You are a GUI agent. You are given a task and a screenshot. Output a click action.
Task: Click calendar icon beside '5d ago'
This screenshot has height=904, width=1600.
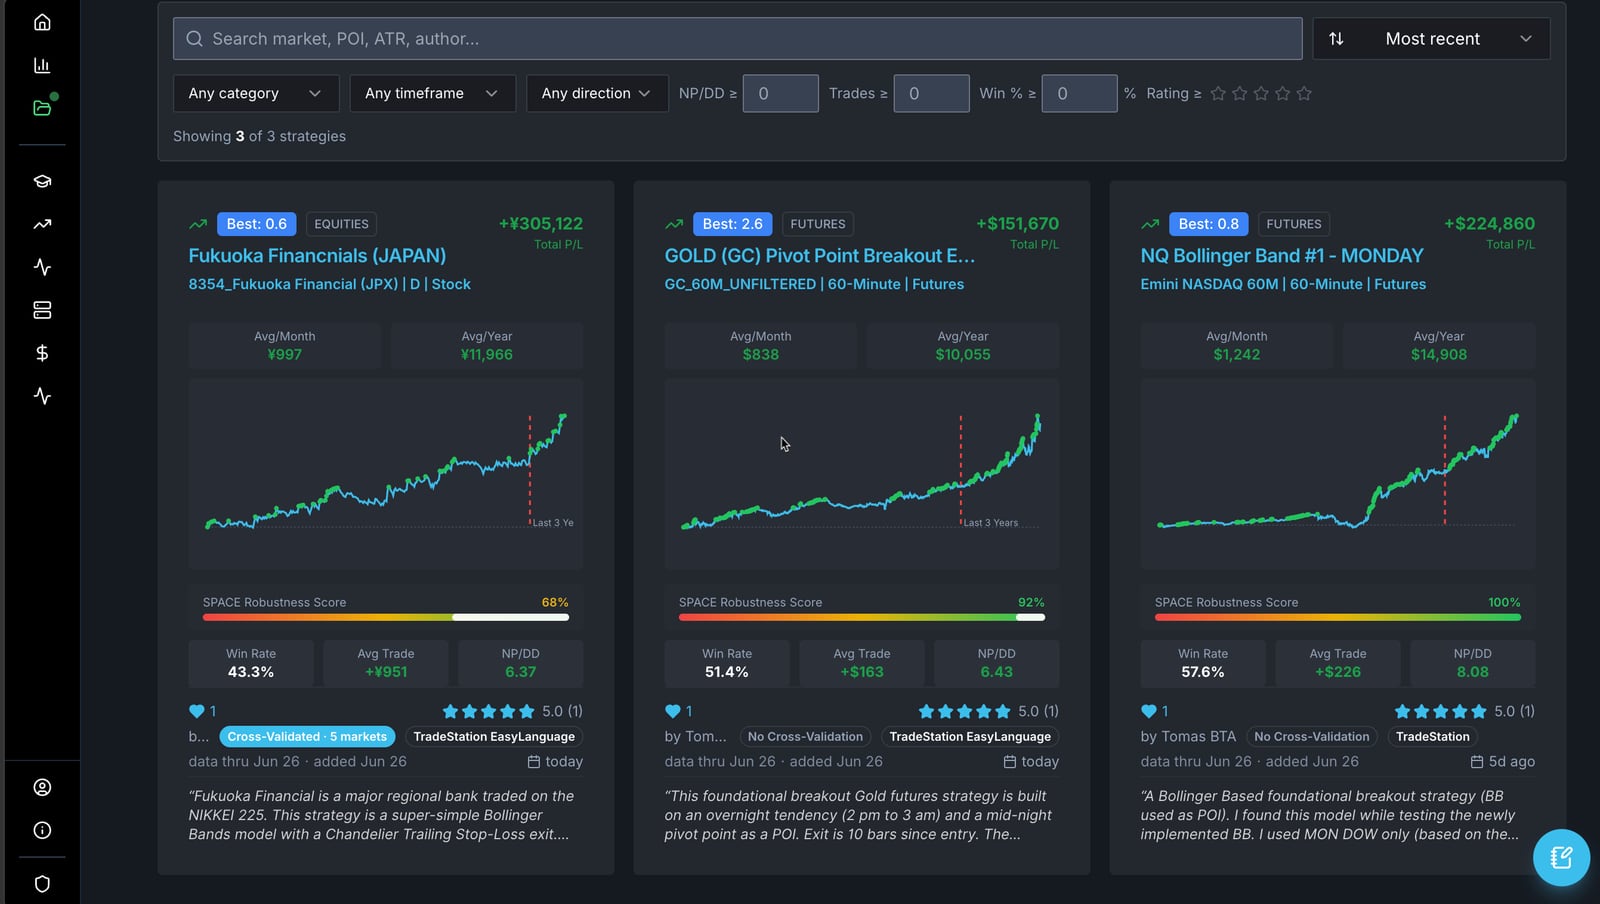point(1476,762)
